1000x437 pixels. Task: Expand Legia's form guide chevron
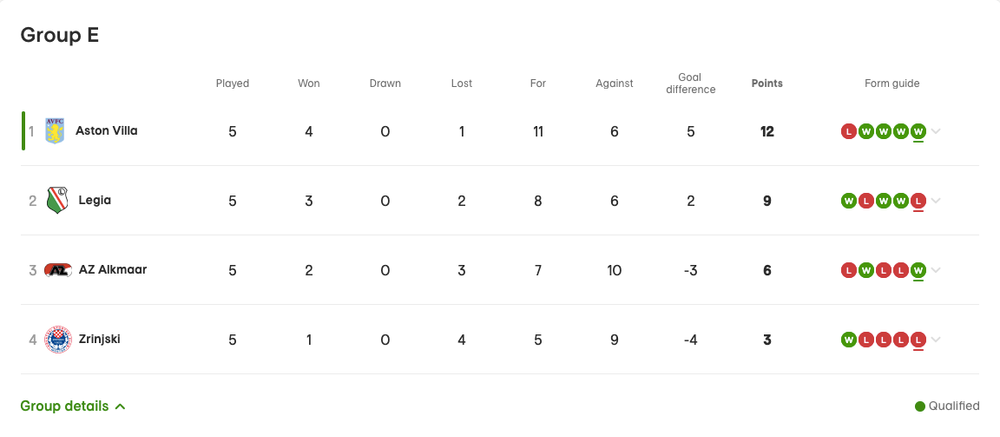tap(936, 201)
